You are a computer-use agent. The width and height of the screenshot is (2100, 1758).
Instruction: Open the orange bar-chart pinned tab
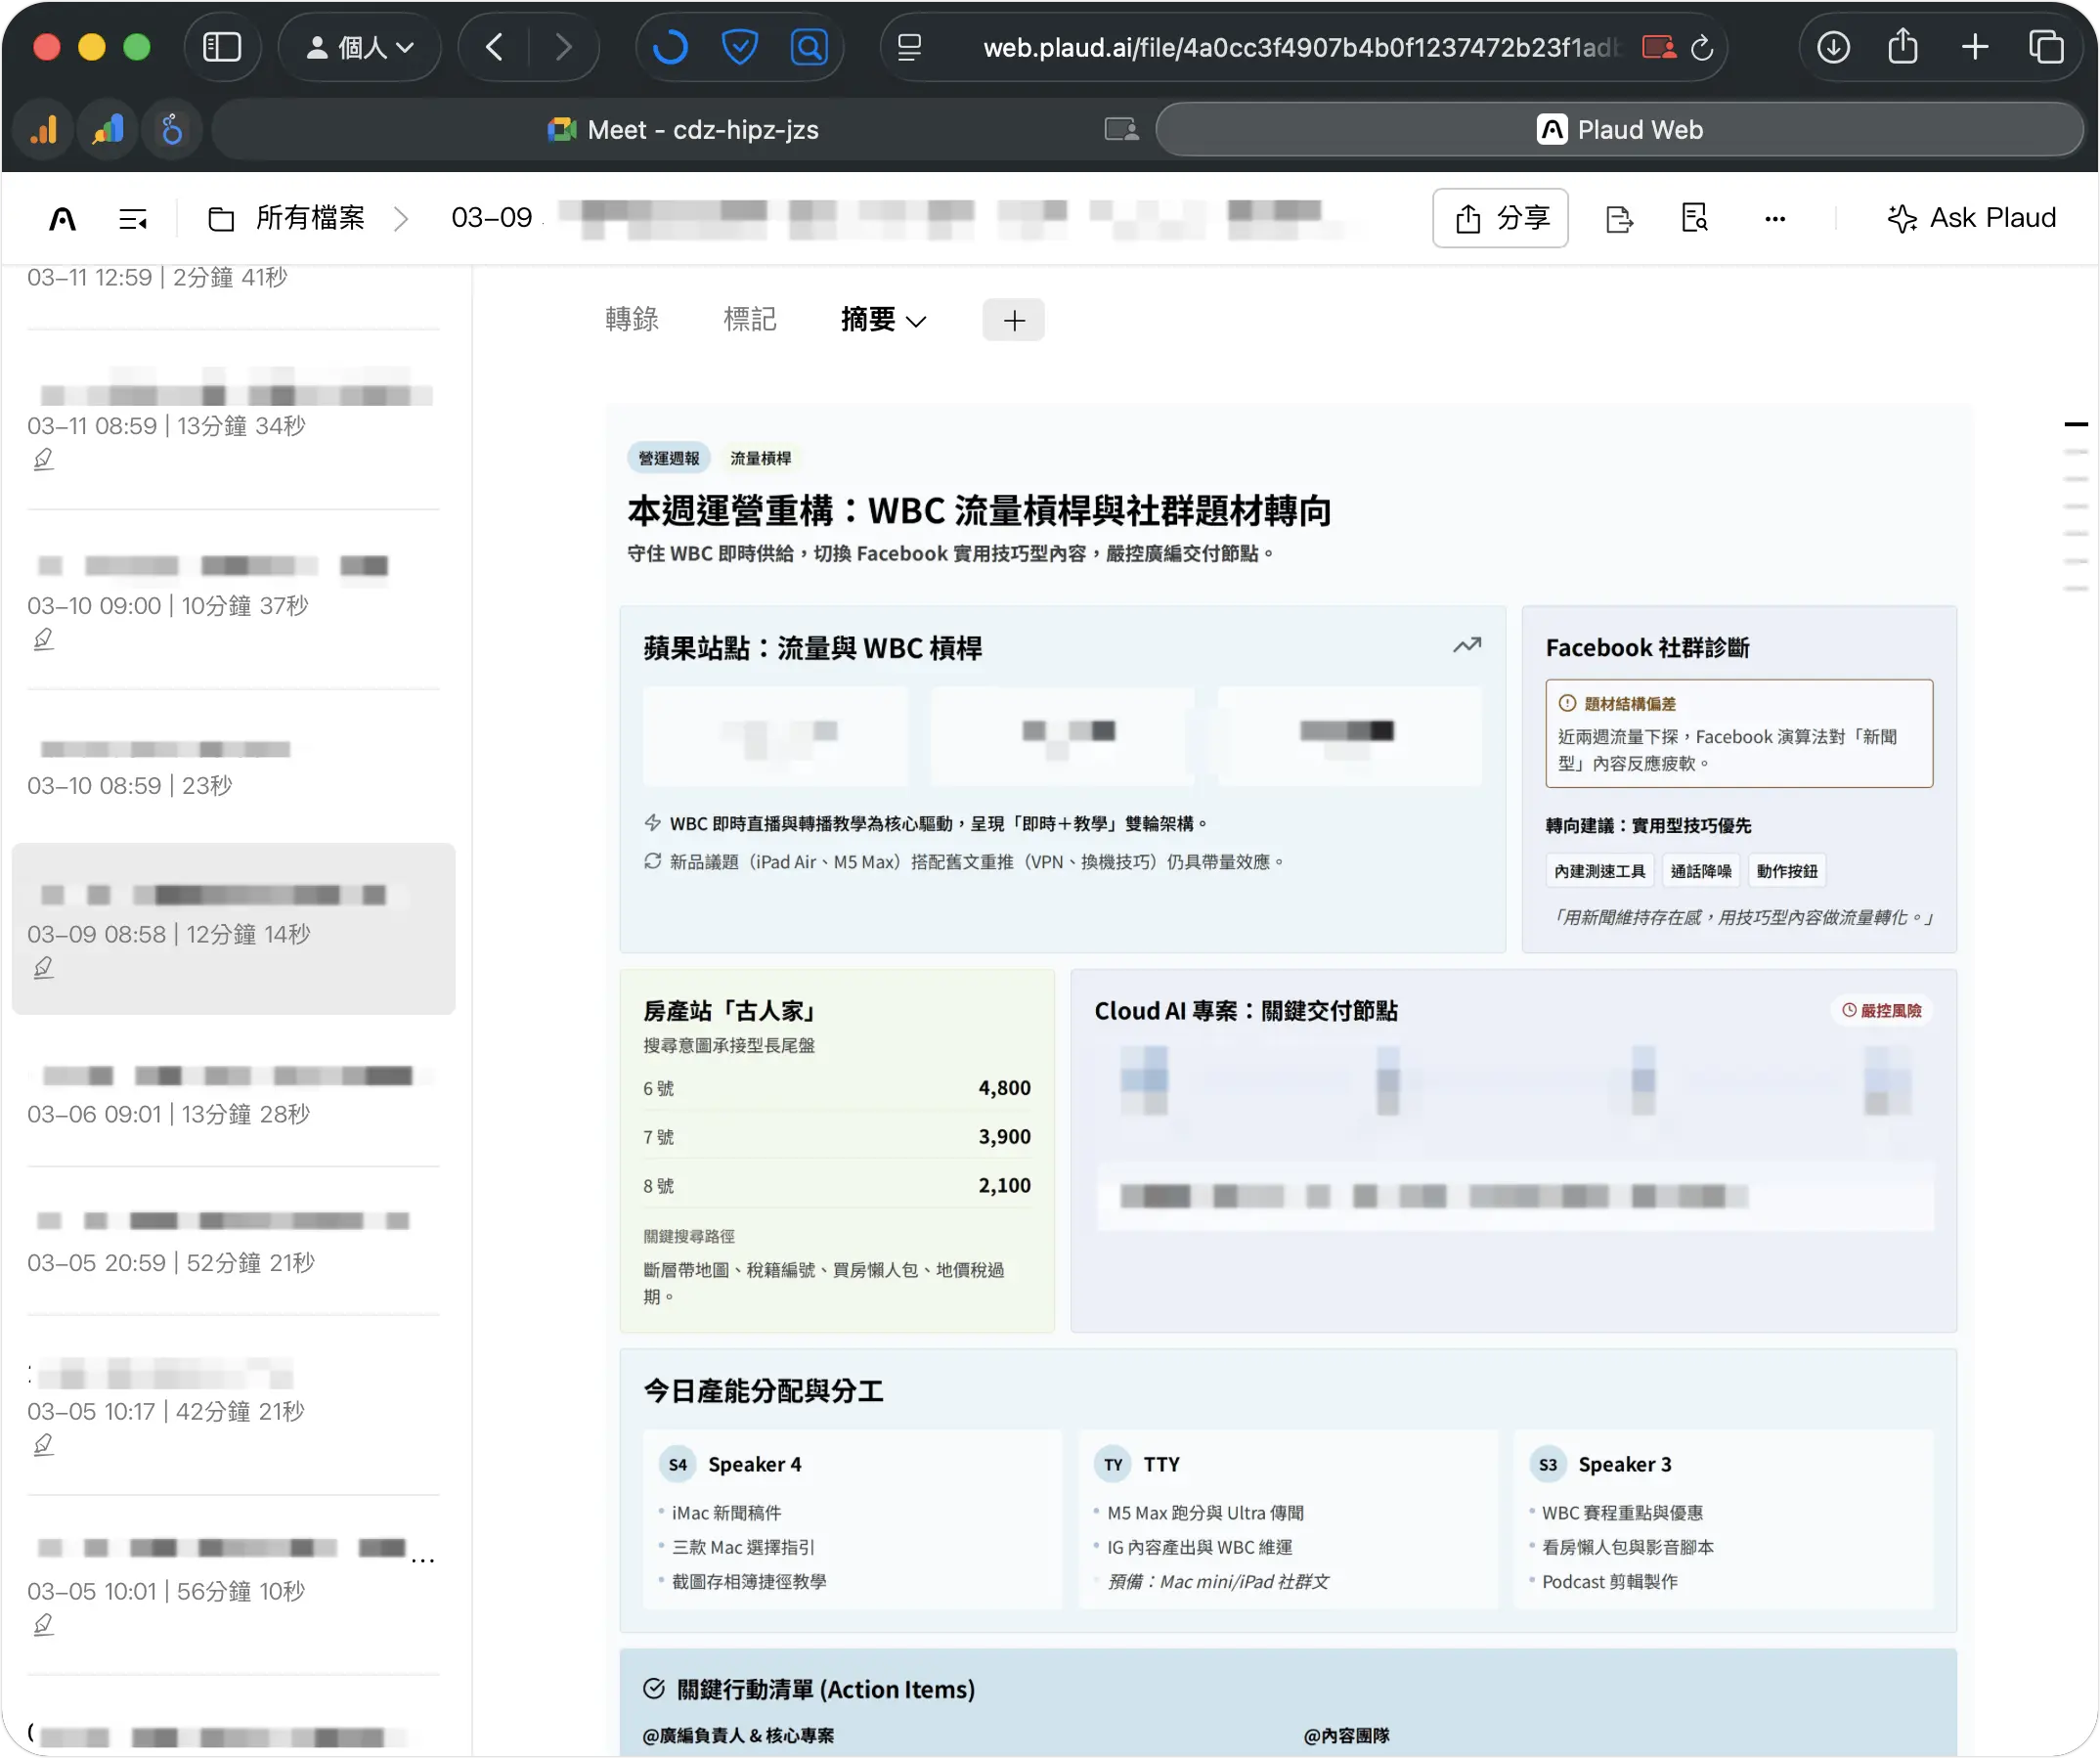pos(44,130)
